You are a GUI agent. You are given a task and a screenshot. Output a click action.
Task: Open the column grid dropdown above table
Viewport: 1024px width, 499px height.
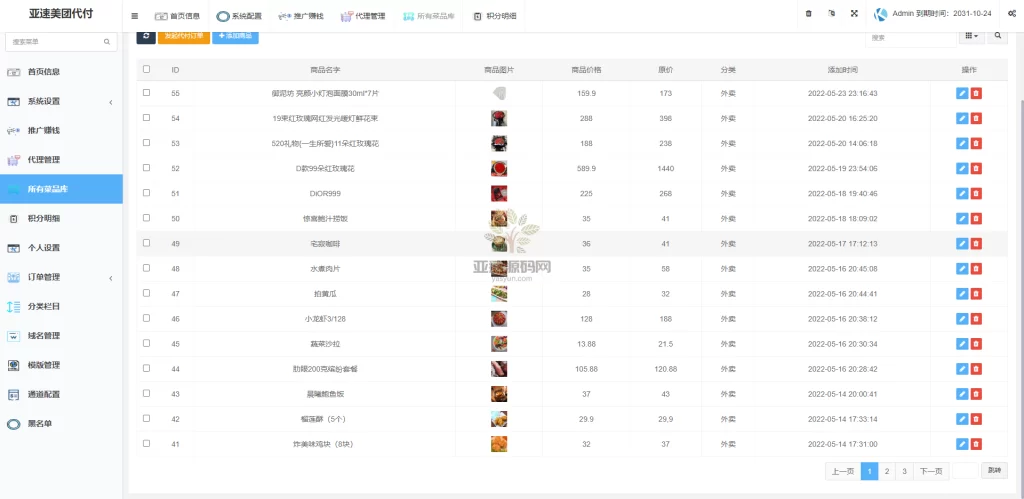pos(971,37)
